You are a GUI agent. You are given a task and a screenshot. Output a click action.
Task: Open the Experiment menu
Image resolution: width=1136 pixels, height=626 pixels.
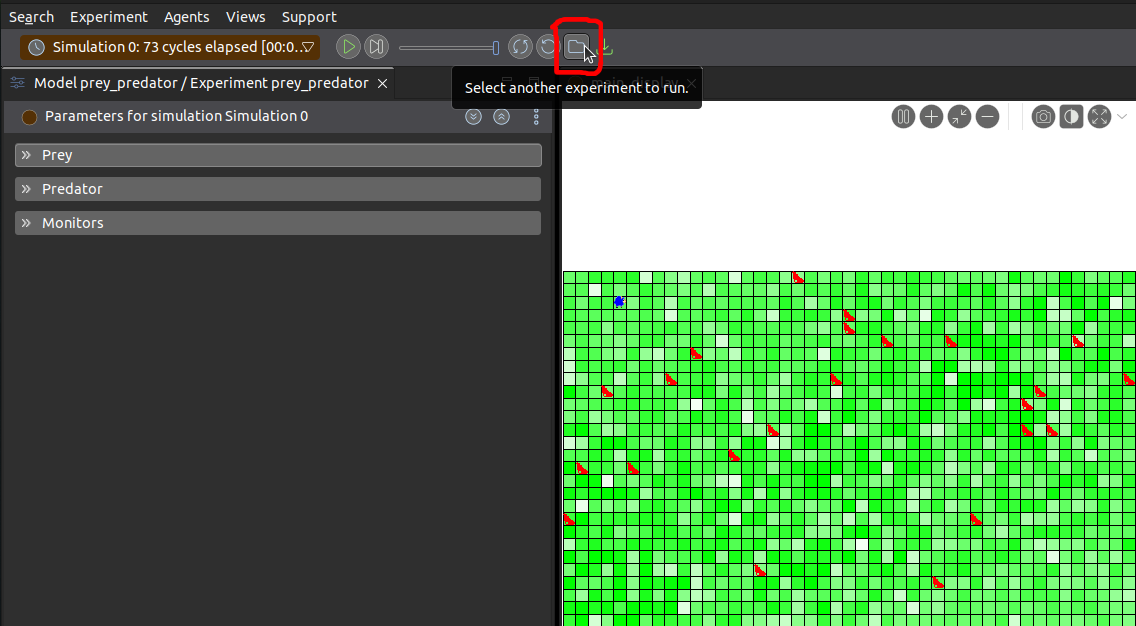click(109, 17)
